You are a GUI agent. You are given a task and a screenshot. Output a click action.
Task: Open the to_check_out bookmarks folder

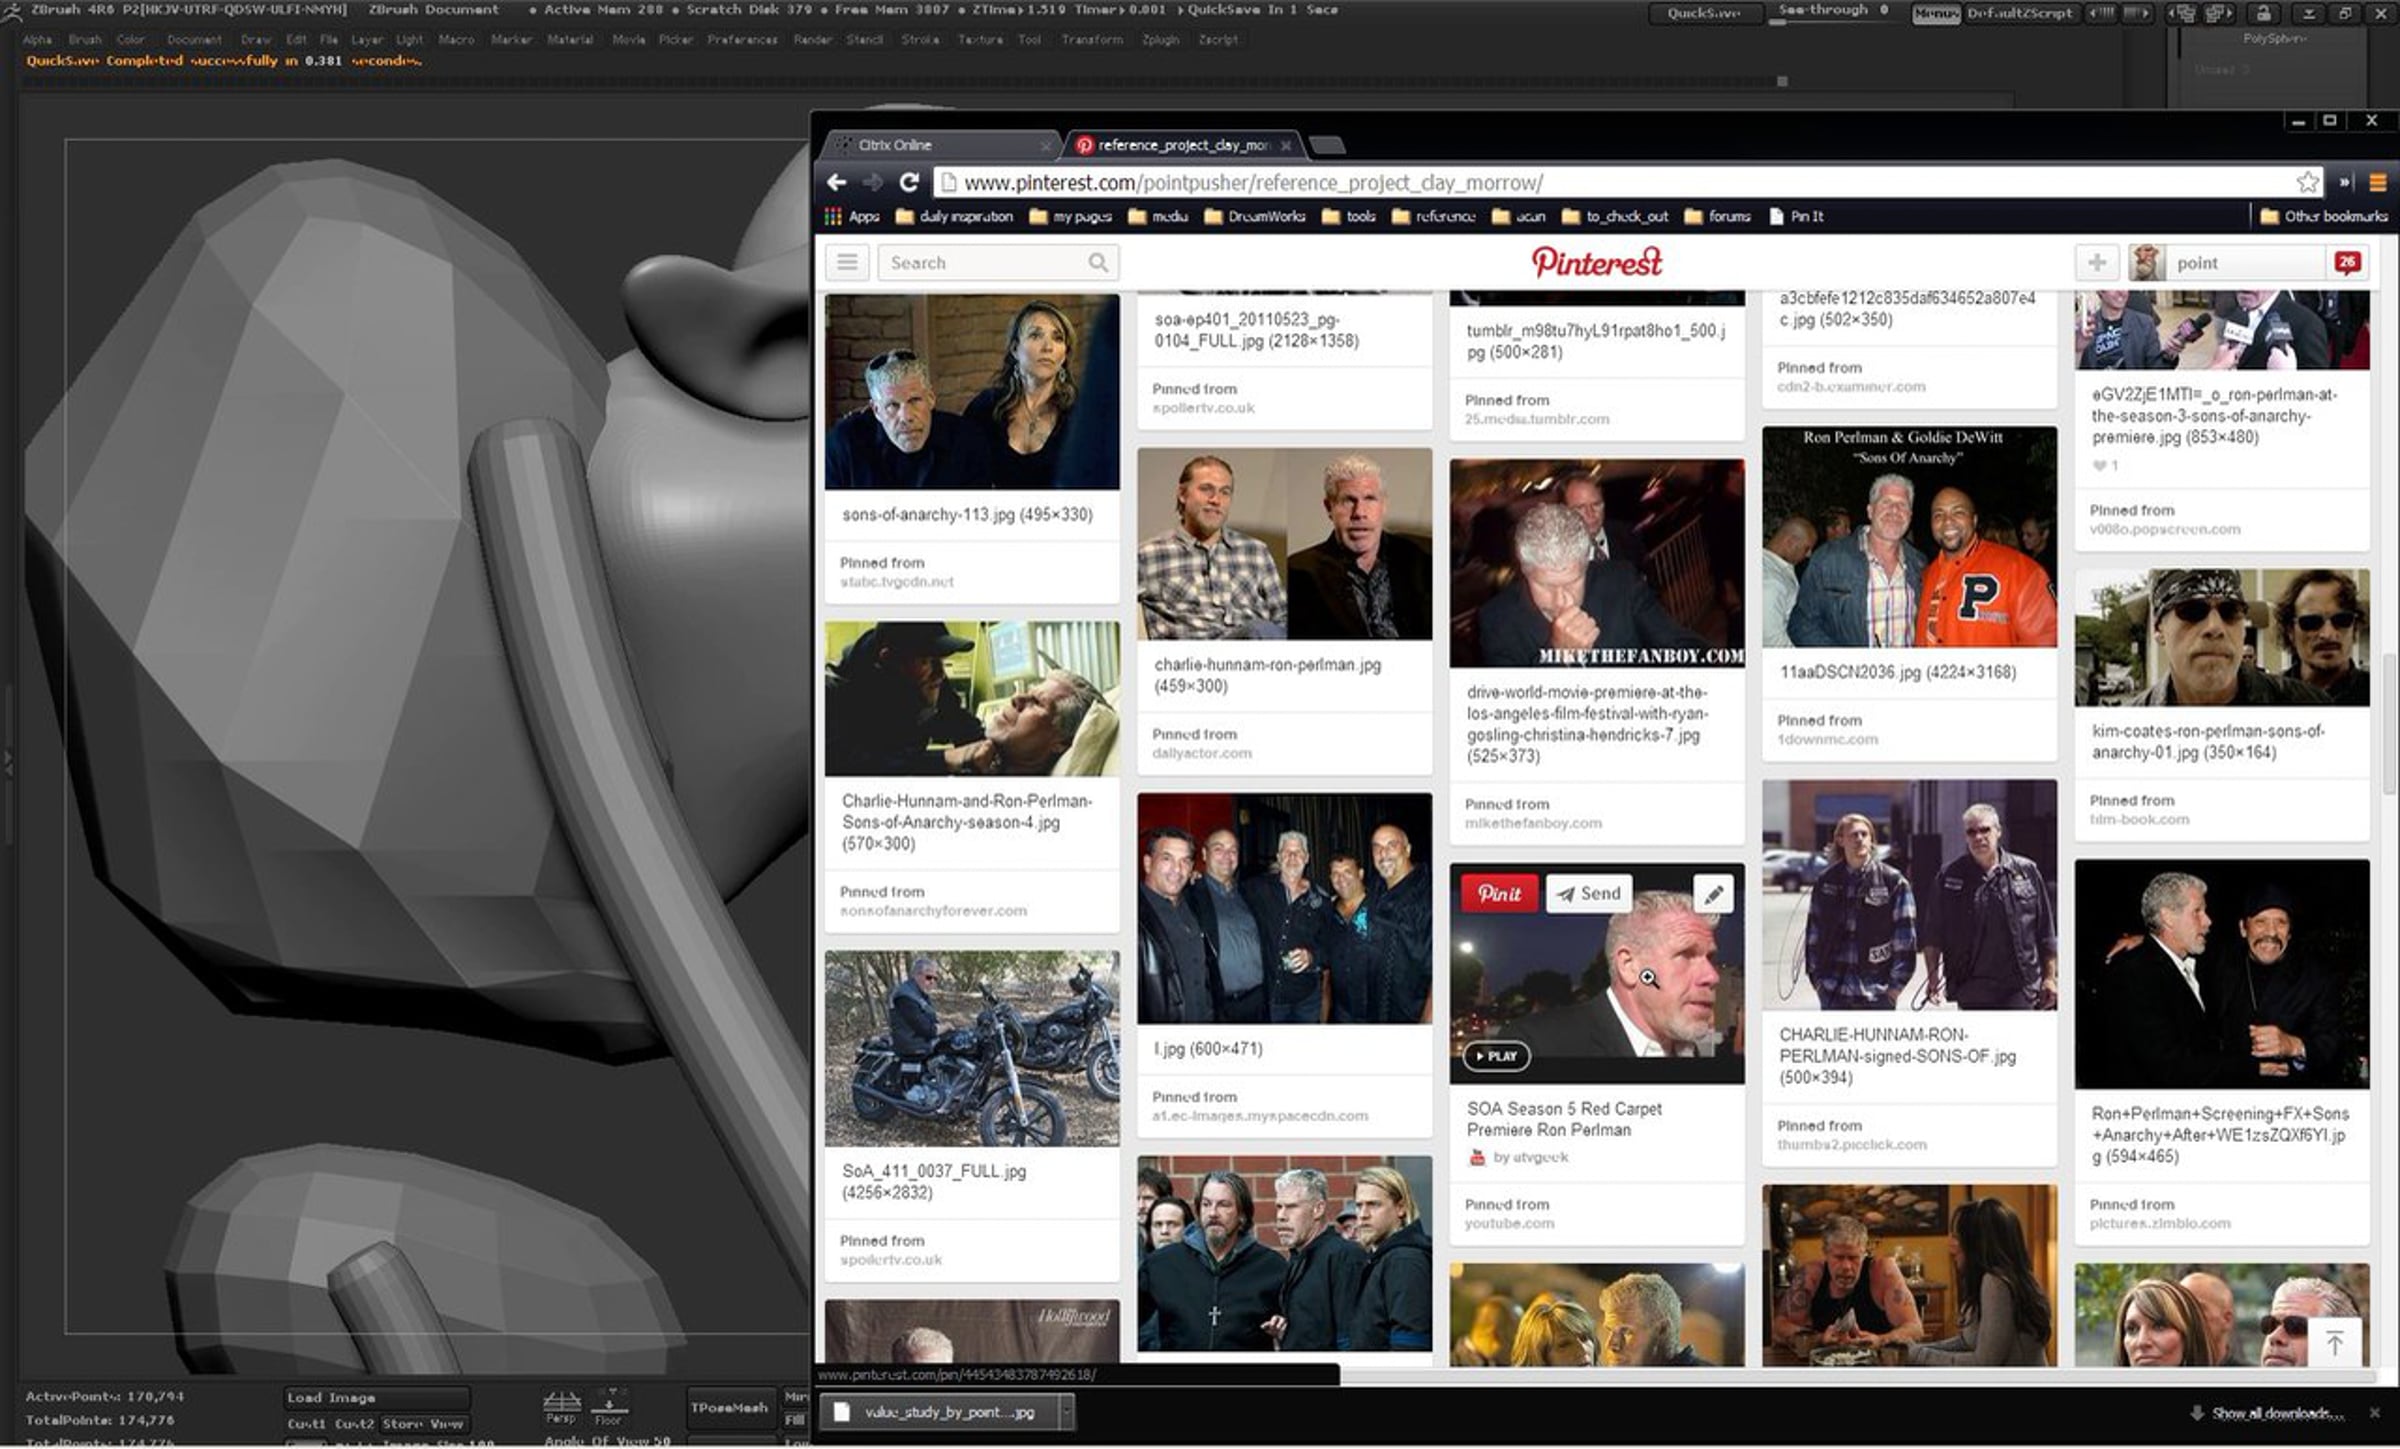pyautogui.click(x=1615, y=216)
